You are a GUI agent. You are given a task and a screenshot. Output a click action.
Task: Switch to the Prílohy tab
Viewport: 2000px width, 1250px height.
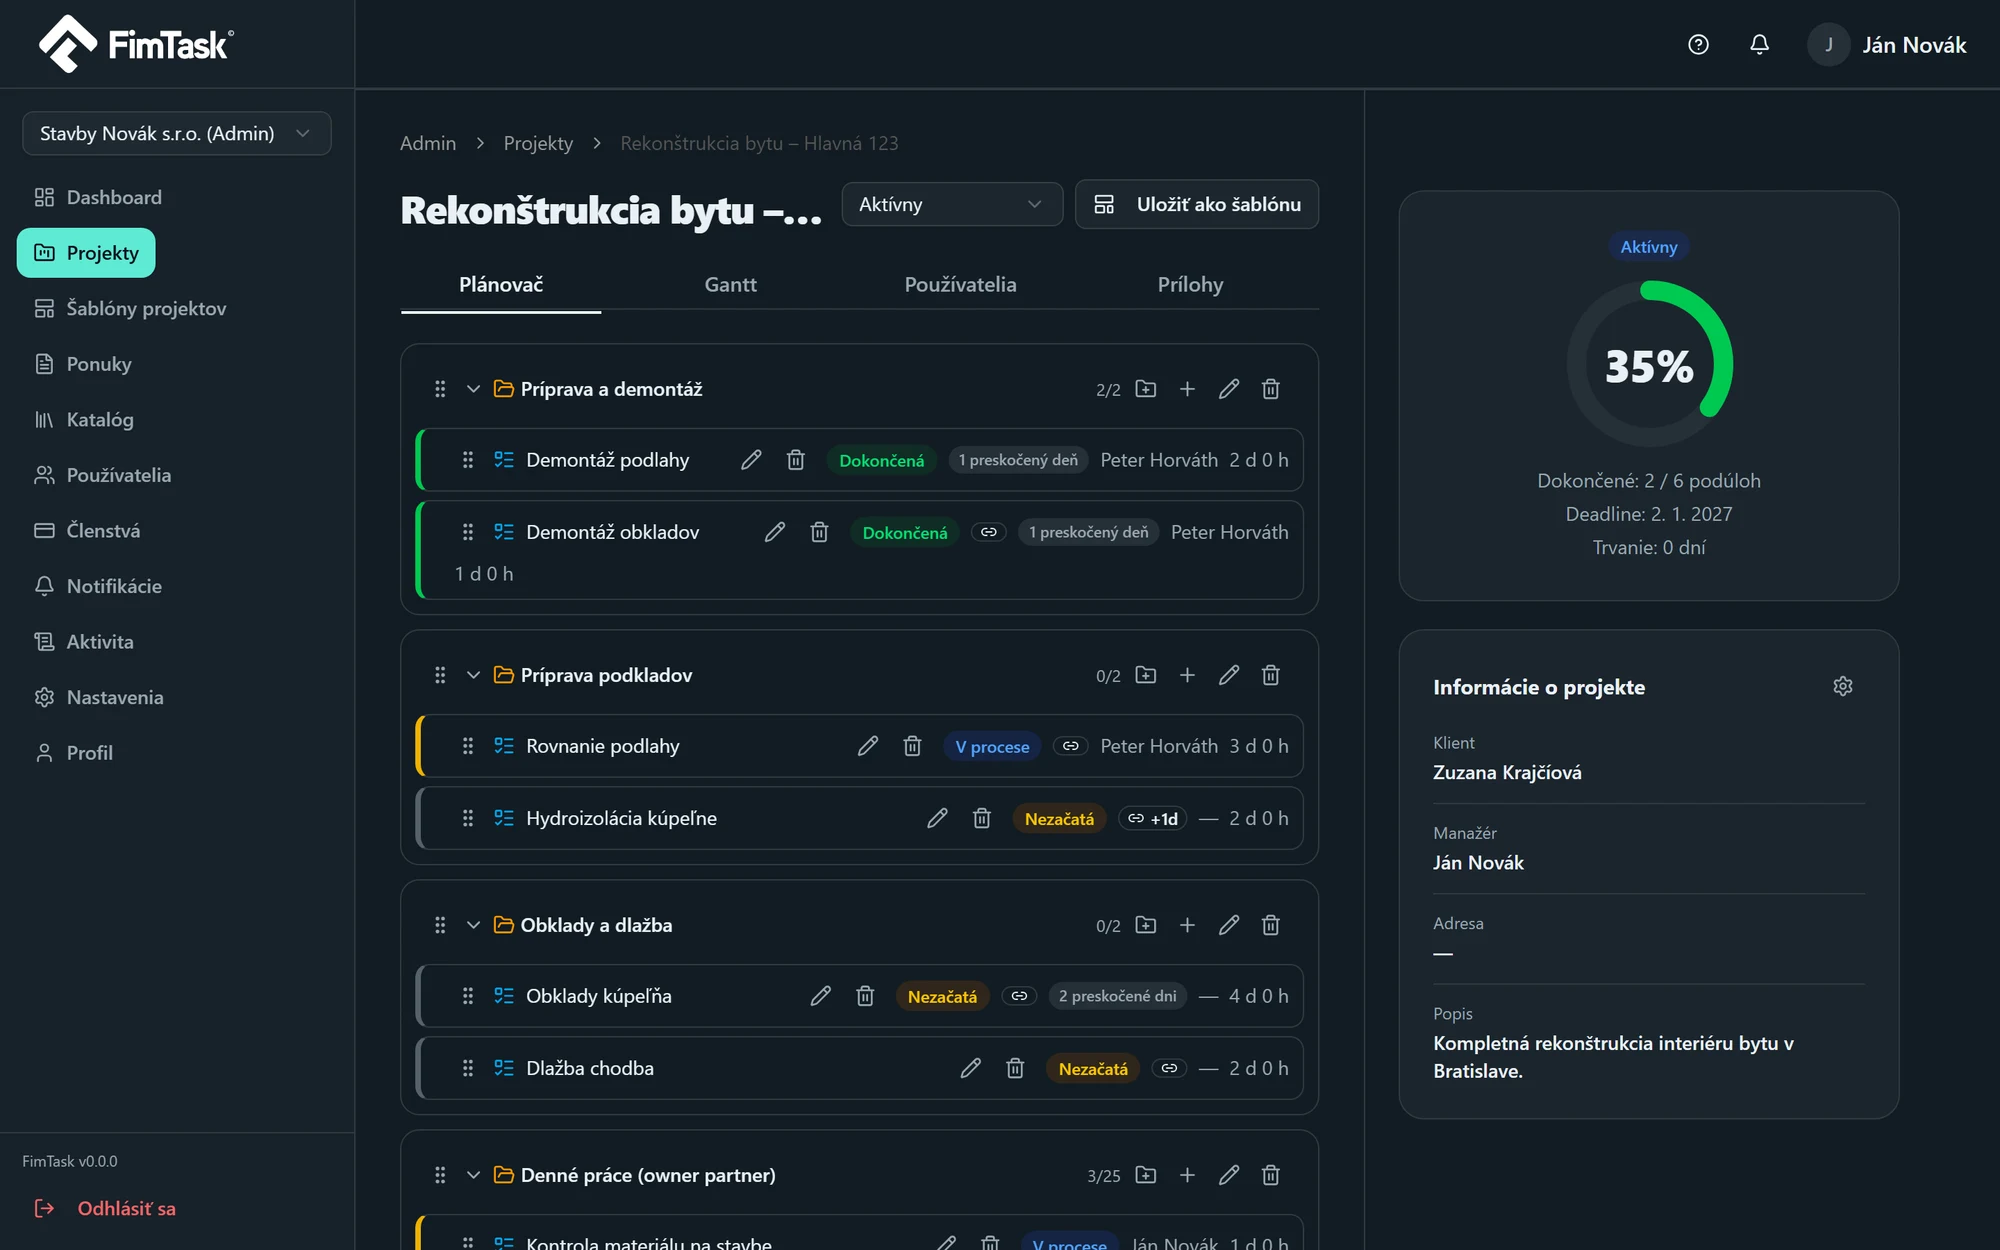coord(1190,285)
